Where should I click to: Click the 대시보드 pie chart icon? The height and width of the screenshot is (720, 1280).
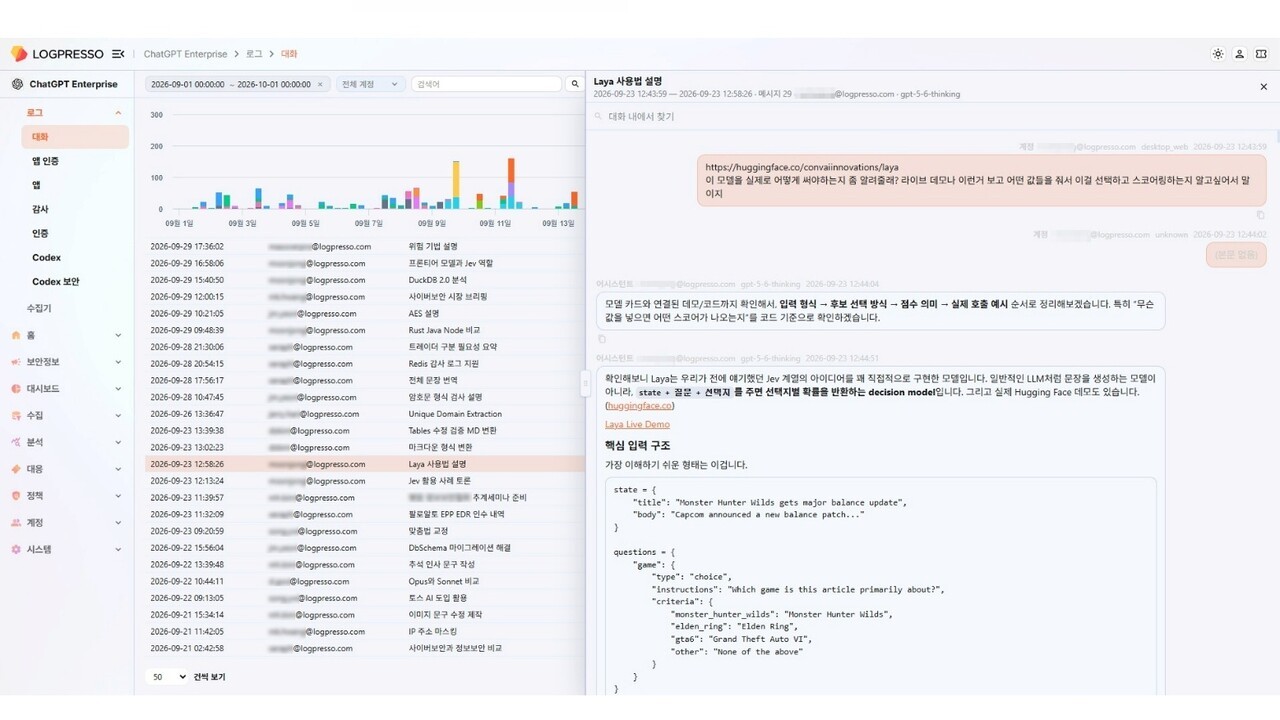(16, 389)
